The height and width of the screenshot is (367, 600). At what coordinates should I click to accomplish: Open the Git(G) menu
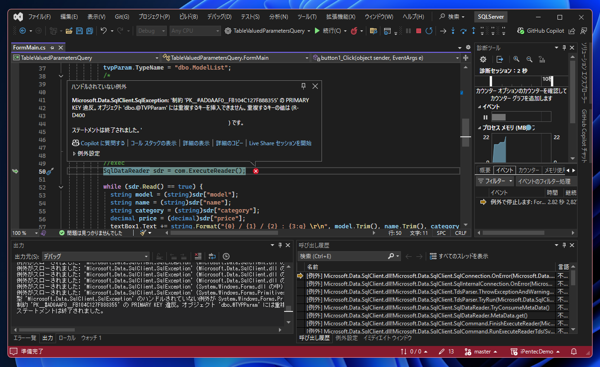point(122,17)
